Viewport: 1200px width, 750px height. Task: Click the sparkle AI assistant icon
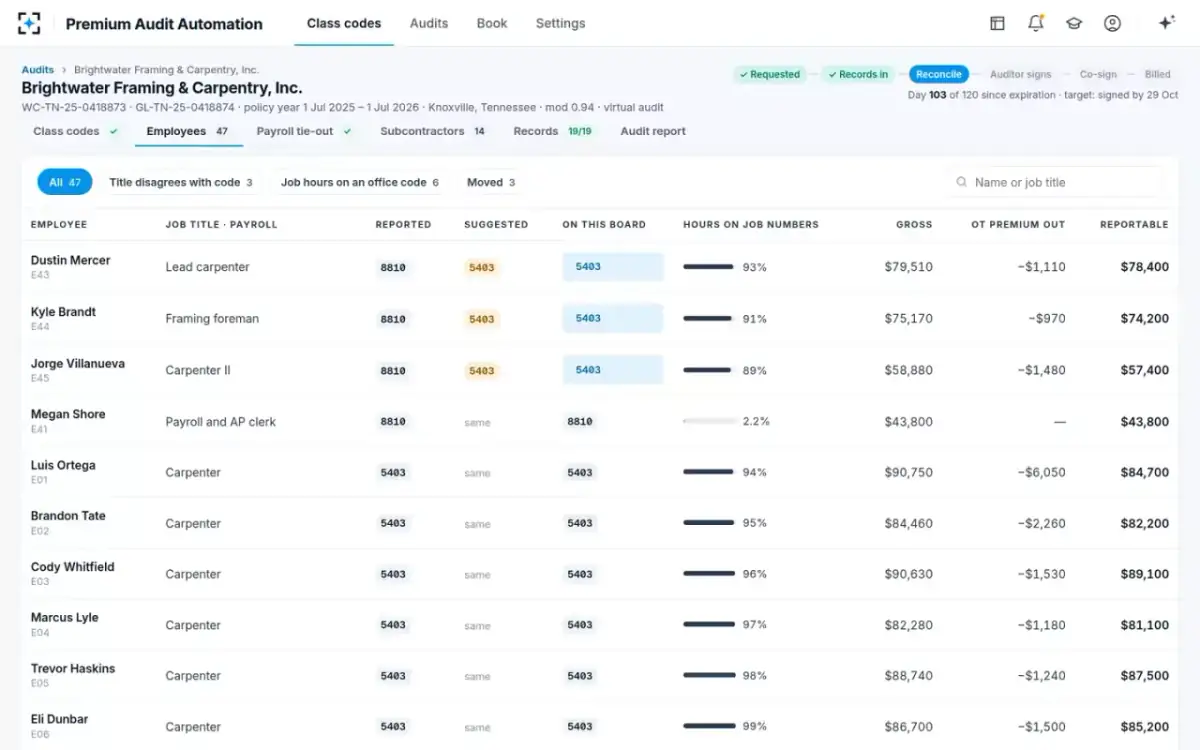point(1166,23)
